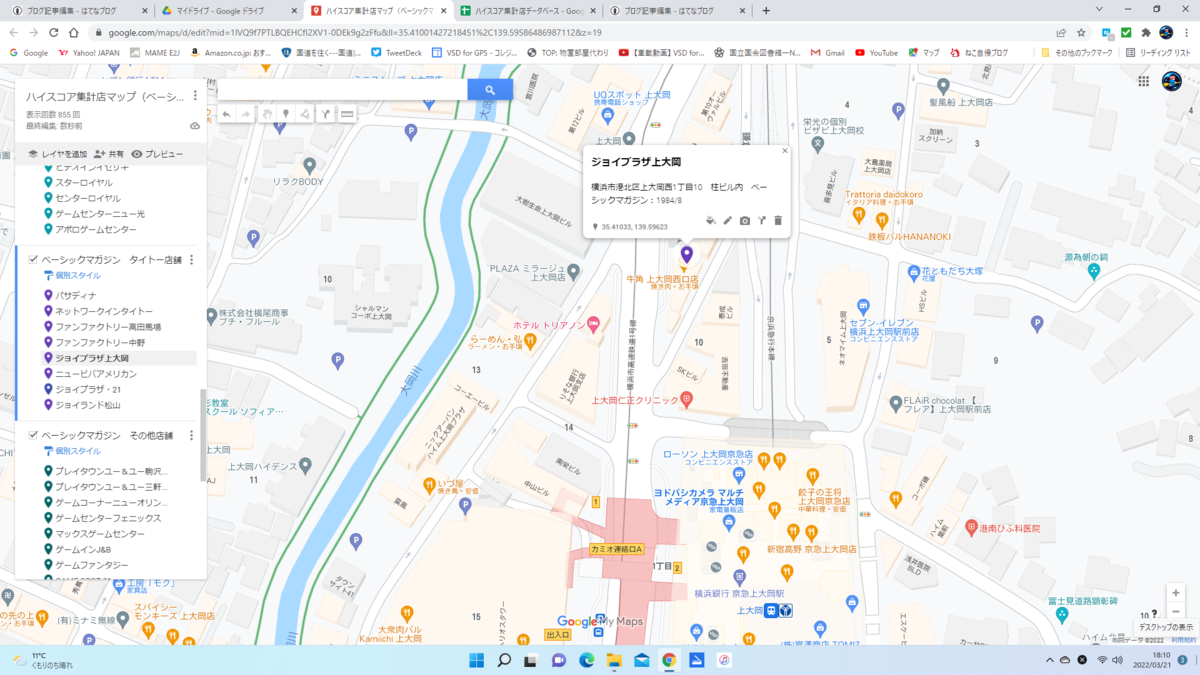Select ファンファクトリー中野 list item
1200x675 pixels.
(x=100, y=342)
